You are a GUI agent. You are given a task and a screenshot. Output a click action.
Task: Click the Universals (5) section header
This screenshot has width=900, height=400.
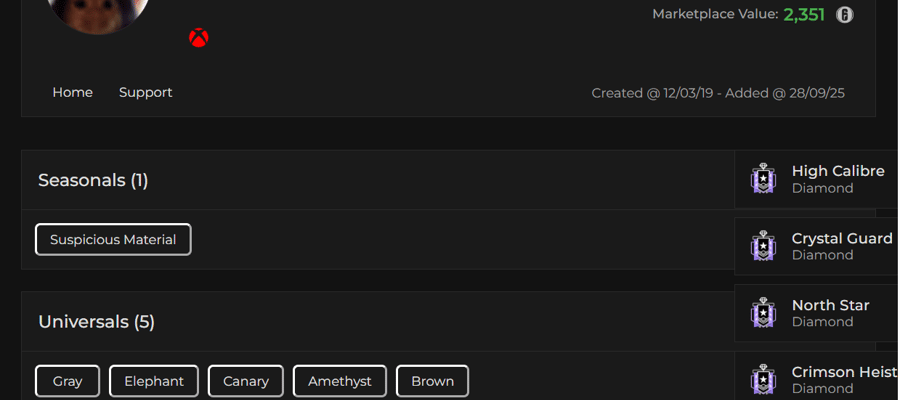point(96,322)
